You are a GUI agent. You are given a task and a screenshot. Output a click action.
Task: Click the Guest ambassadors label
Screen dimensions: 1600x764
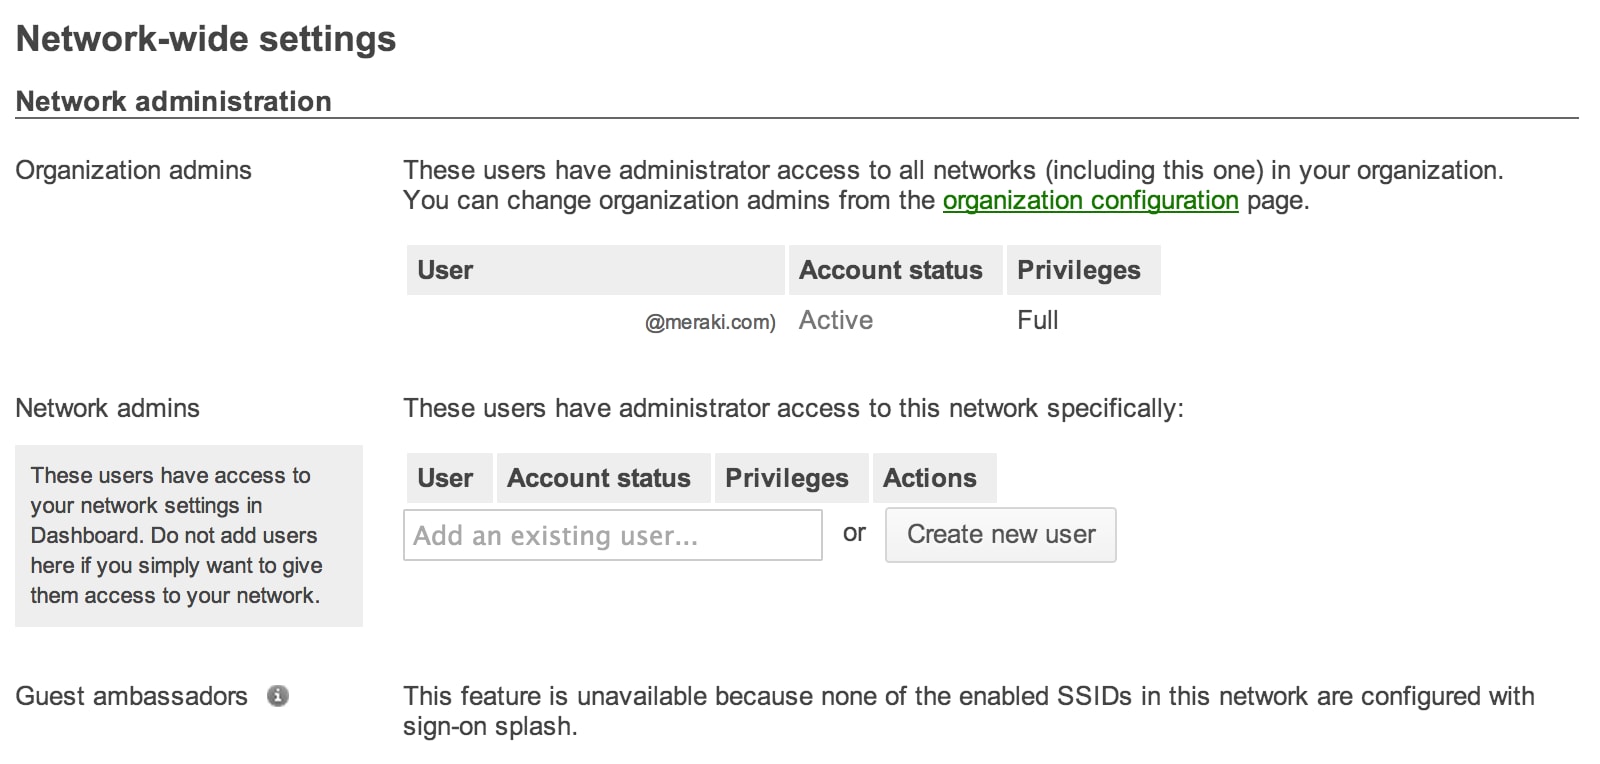tap(131, 696)
